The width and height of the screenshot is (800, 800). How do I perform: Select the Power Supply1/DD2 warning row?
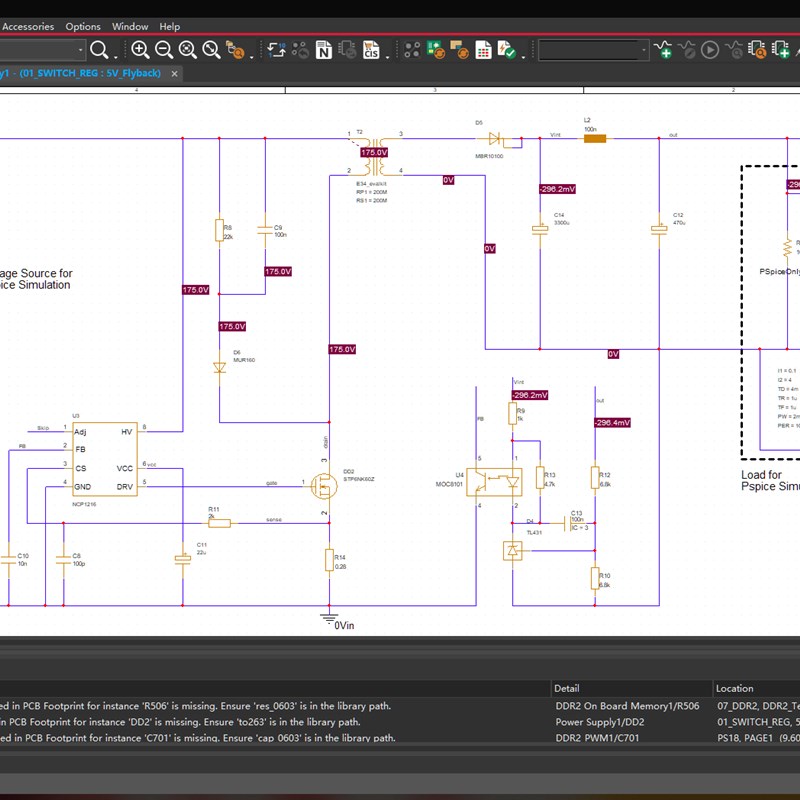click(x=400, y=722)
